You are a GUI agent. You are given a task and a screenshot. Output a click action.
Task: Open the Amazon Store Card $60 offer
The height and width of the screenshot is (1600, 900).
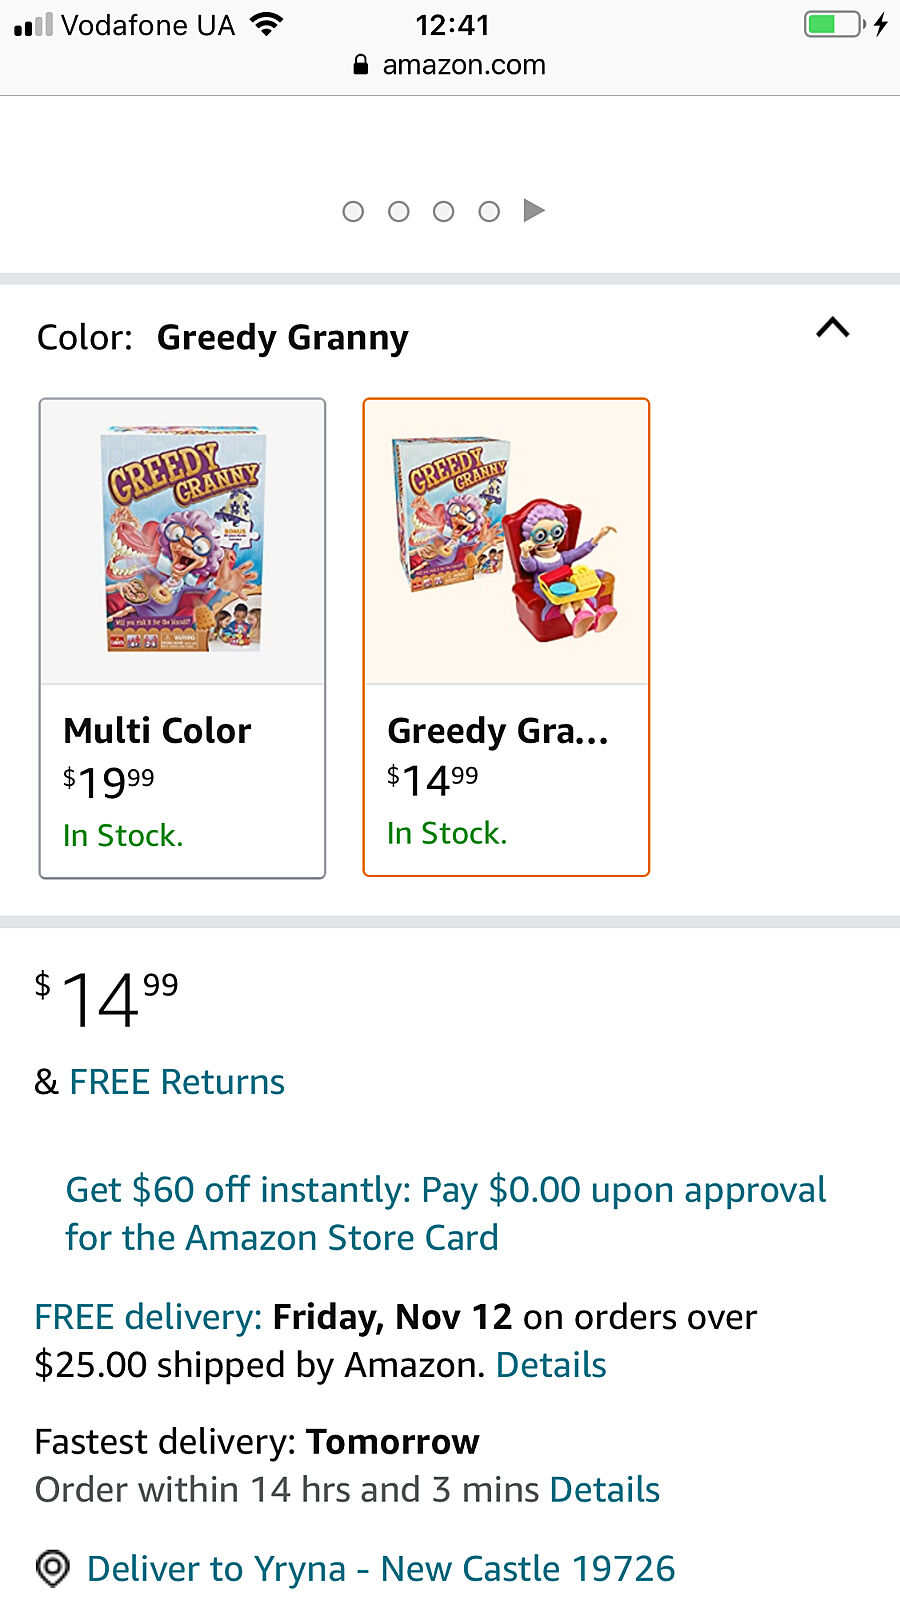(x=445, y=1213)
